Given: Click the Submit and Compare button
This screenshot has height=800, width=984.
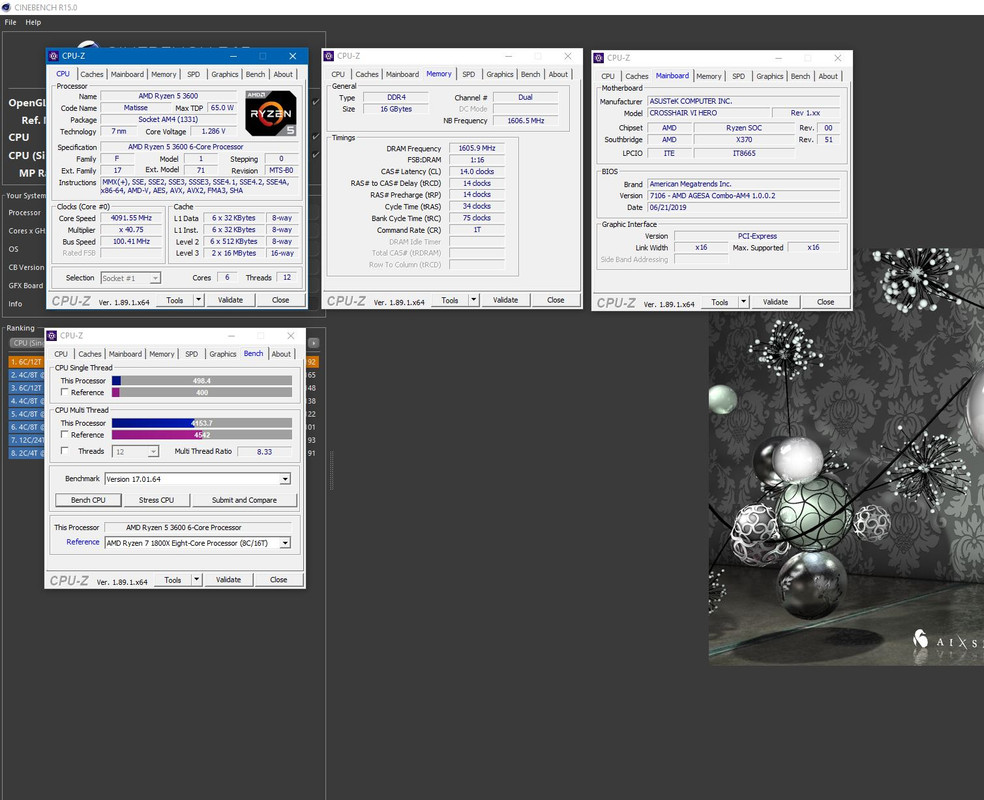Looking at the screenshot, I should tap(244, 500).
